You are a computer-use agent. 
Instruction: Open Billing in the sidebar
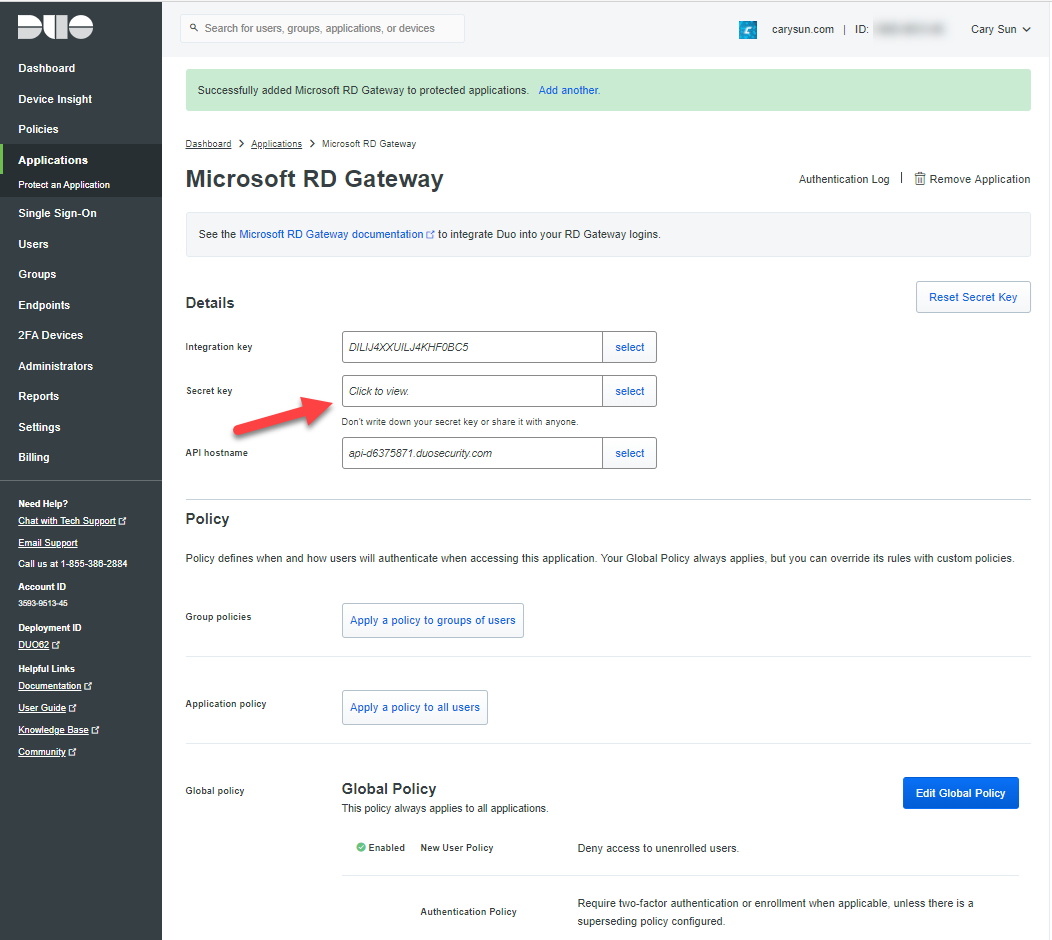tap(34, 458)
